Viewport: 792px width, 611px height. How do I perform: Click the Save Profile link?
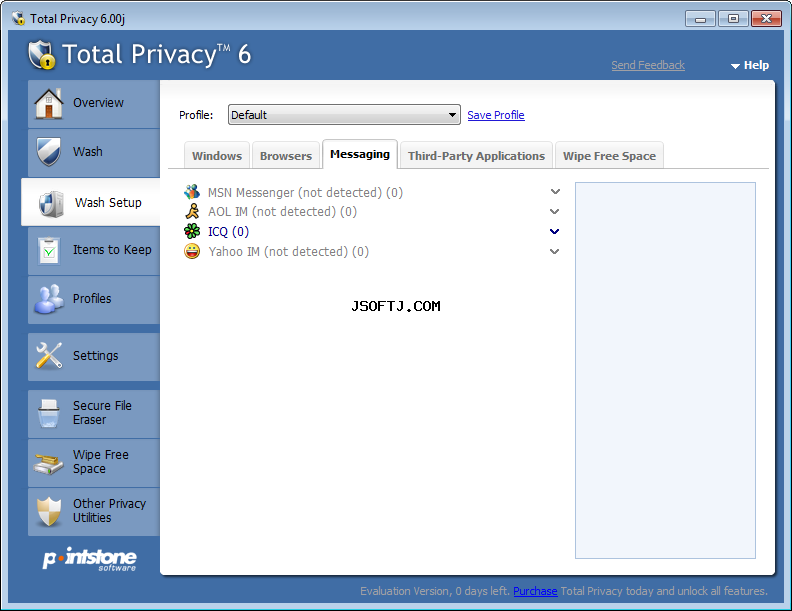click(496, 115)
